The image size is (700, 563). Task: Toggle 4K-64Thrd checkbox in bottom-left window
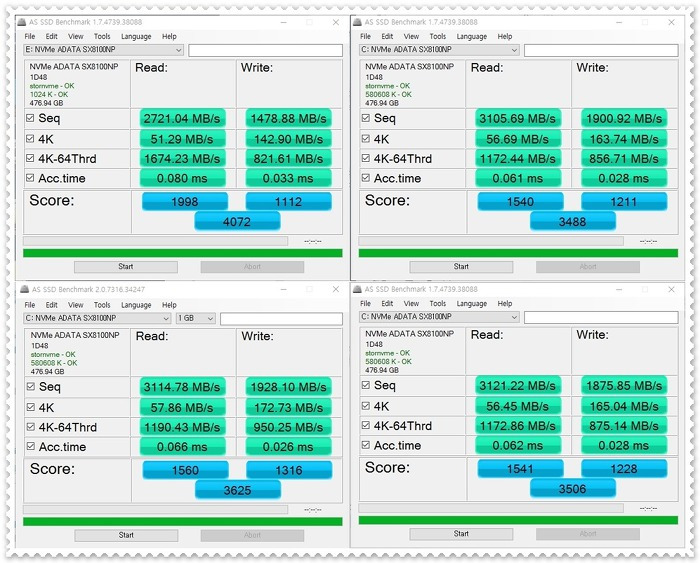(x=30, y=427)
